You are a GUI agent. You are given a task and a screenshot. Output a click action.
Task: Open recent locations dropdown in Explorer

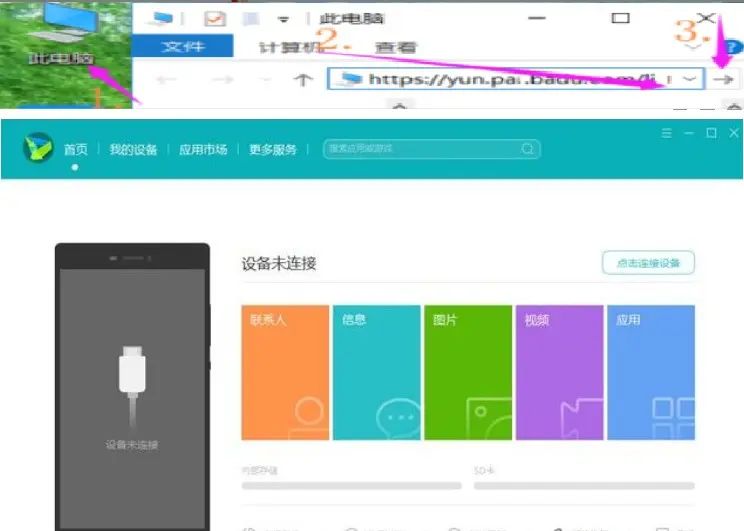pyautogui.click(x=267, y=80)
